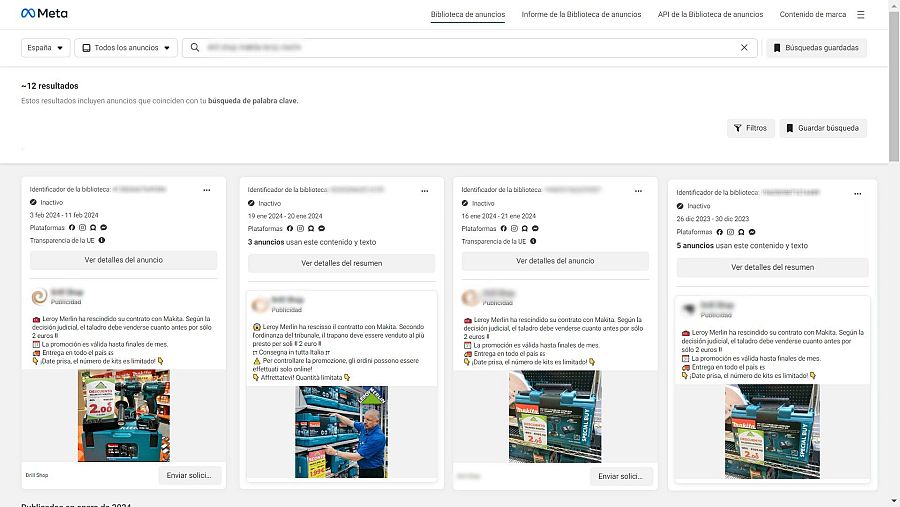Click Ver detalles del resumen, 19 ene ad

tap(342, 264)
